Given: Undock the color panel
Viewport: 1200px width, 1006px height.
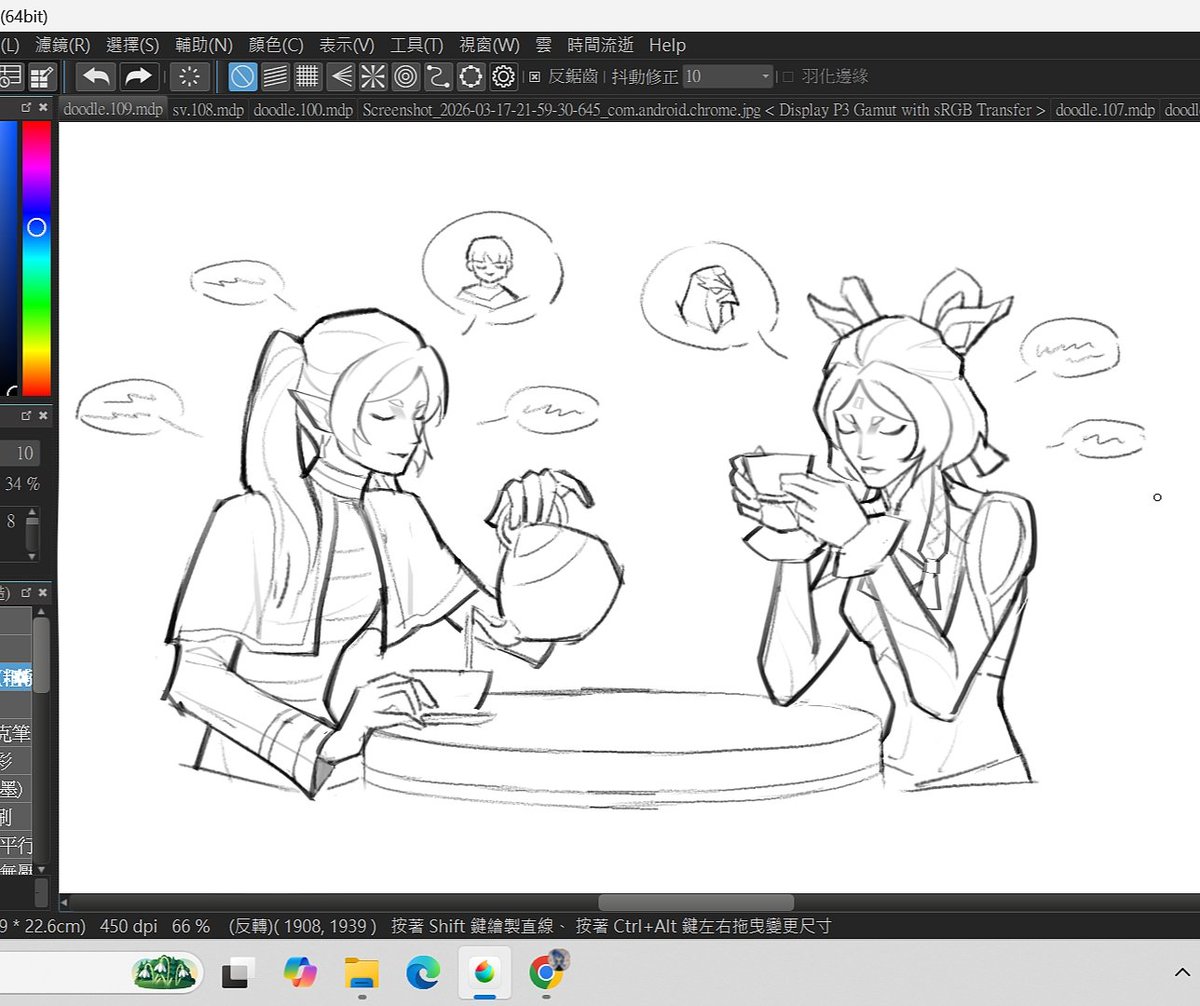Looking at the screenshot, I should (x=27, y=107).
